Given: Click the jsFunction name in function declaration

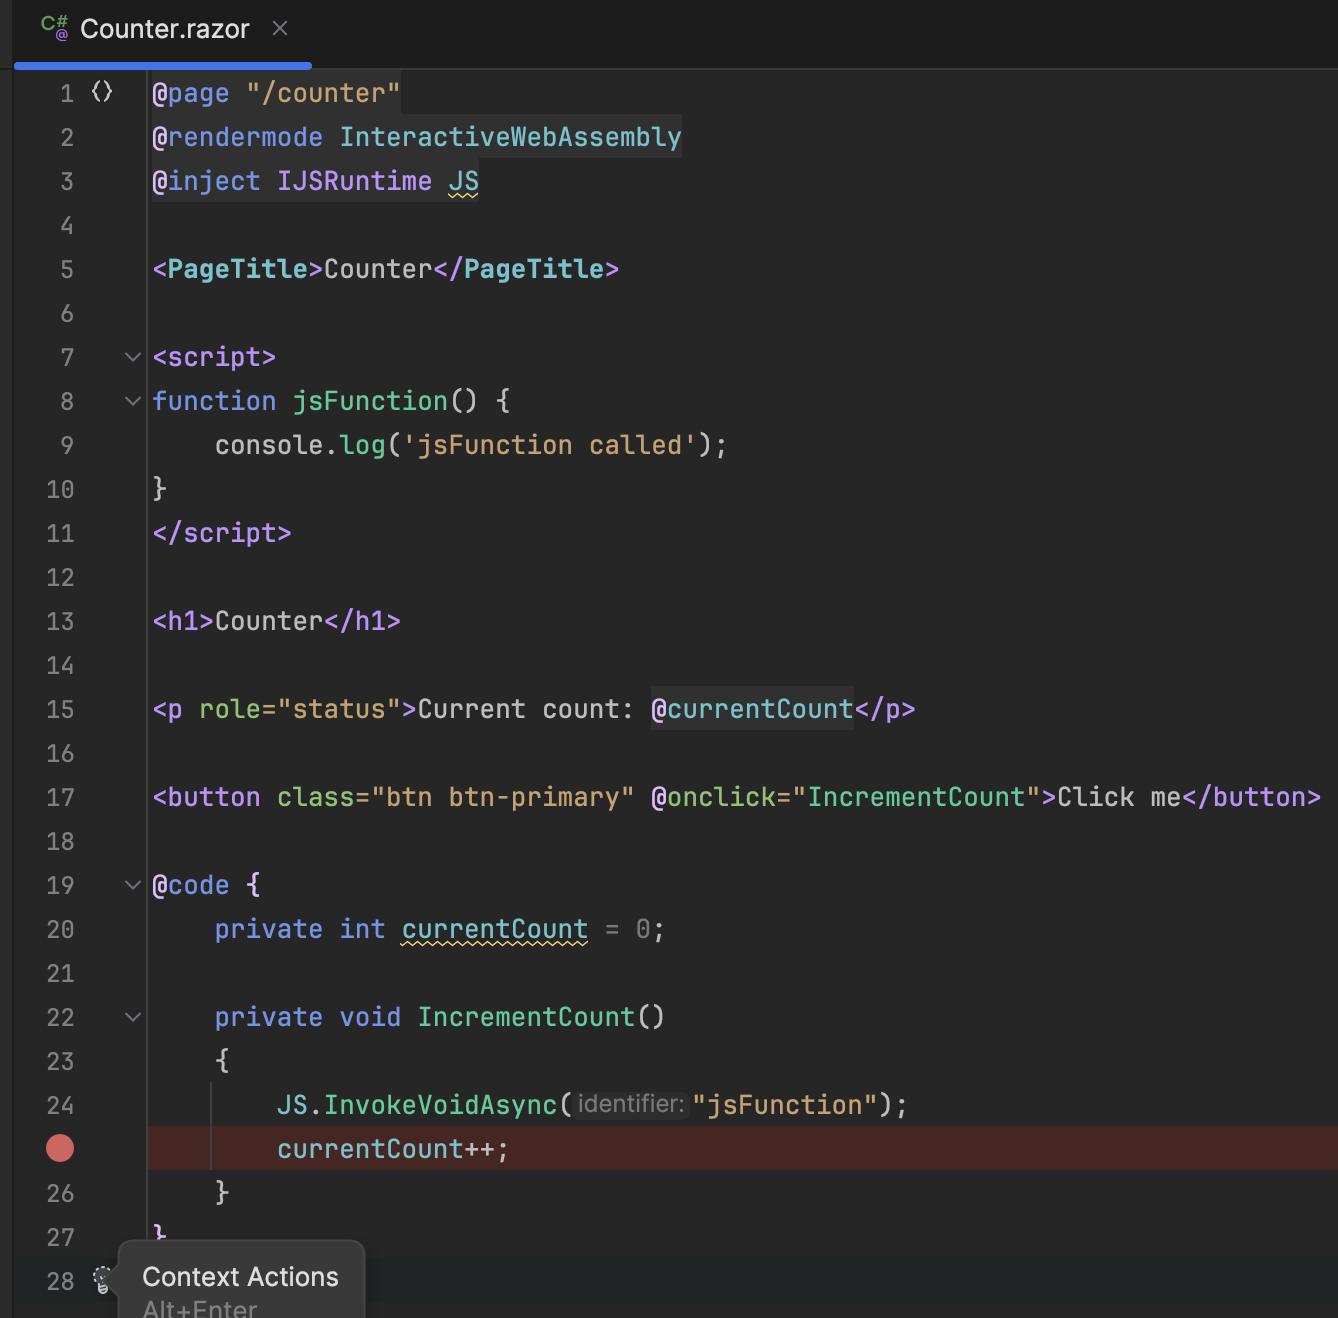Looking at the screenshot, I should click(370, 401).
